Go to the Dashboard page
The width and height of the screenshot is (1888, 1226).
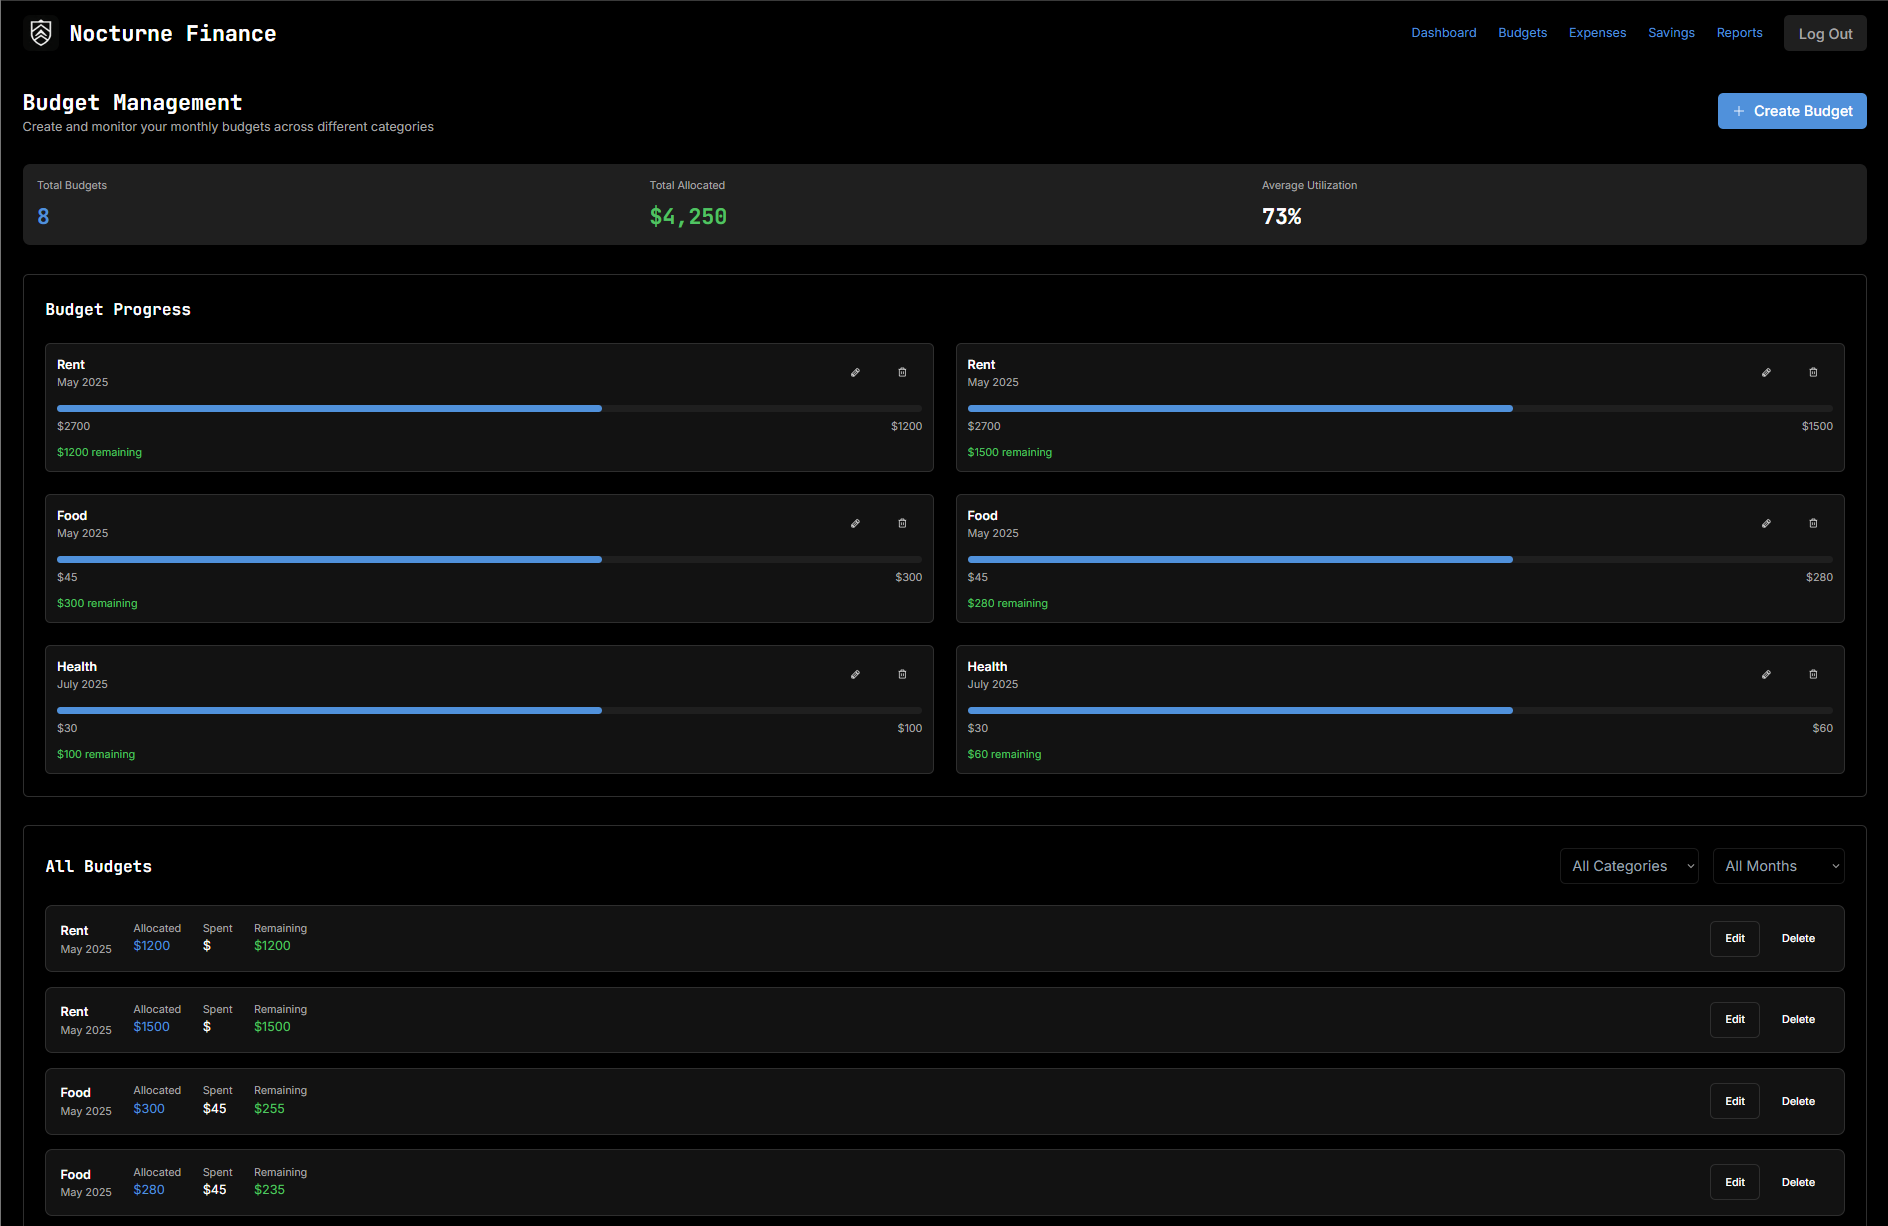[x=1443, y=33]
